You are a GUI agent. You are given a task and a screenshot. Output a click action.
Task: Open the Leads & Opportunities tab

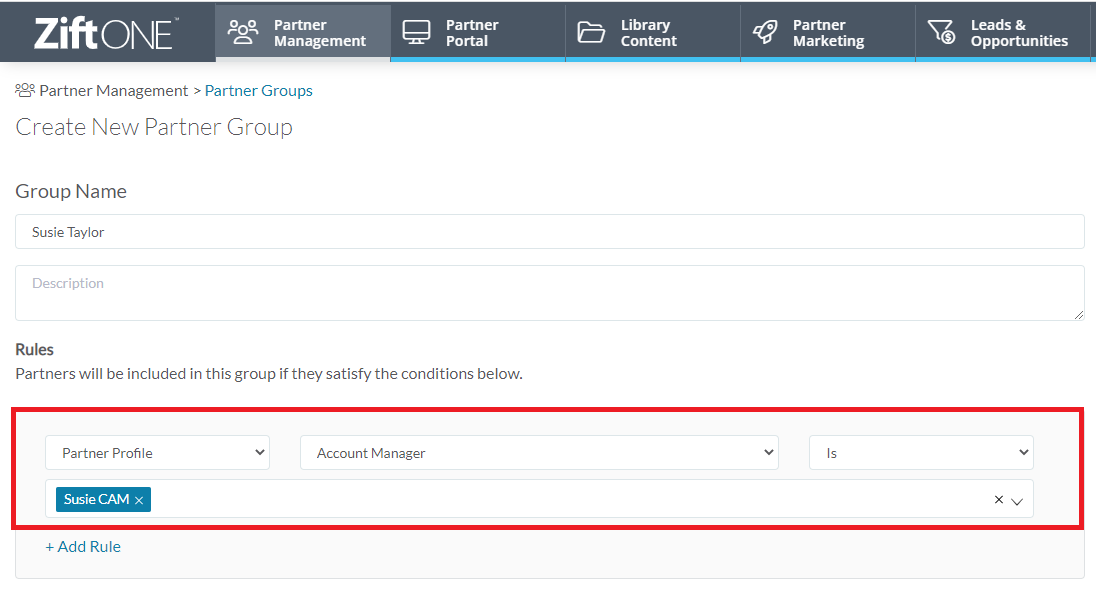[x=1003, y=33]
